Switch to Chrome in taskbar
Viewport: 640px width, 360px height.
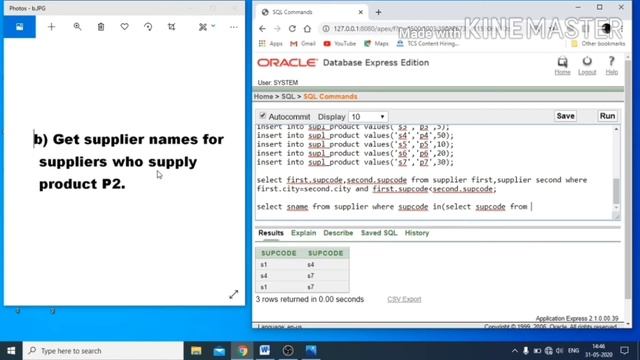tap(242, 351)
